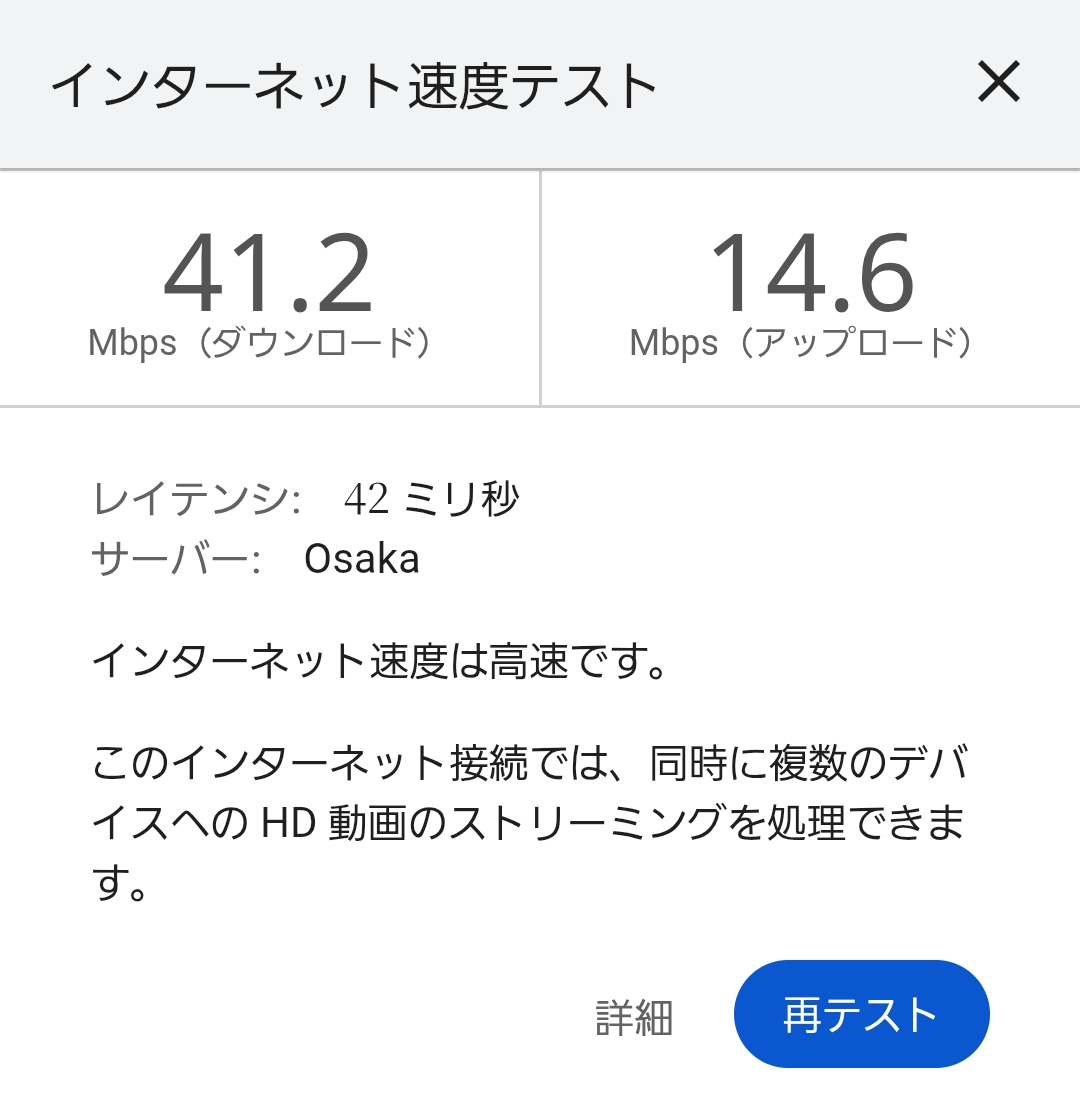This screenshot has height=1110, width=1080.
Task: Click the ミリ秒 unit text
Action: click(461, 499)
